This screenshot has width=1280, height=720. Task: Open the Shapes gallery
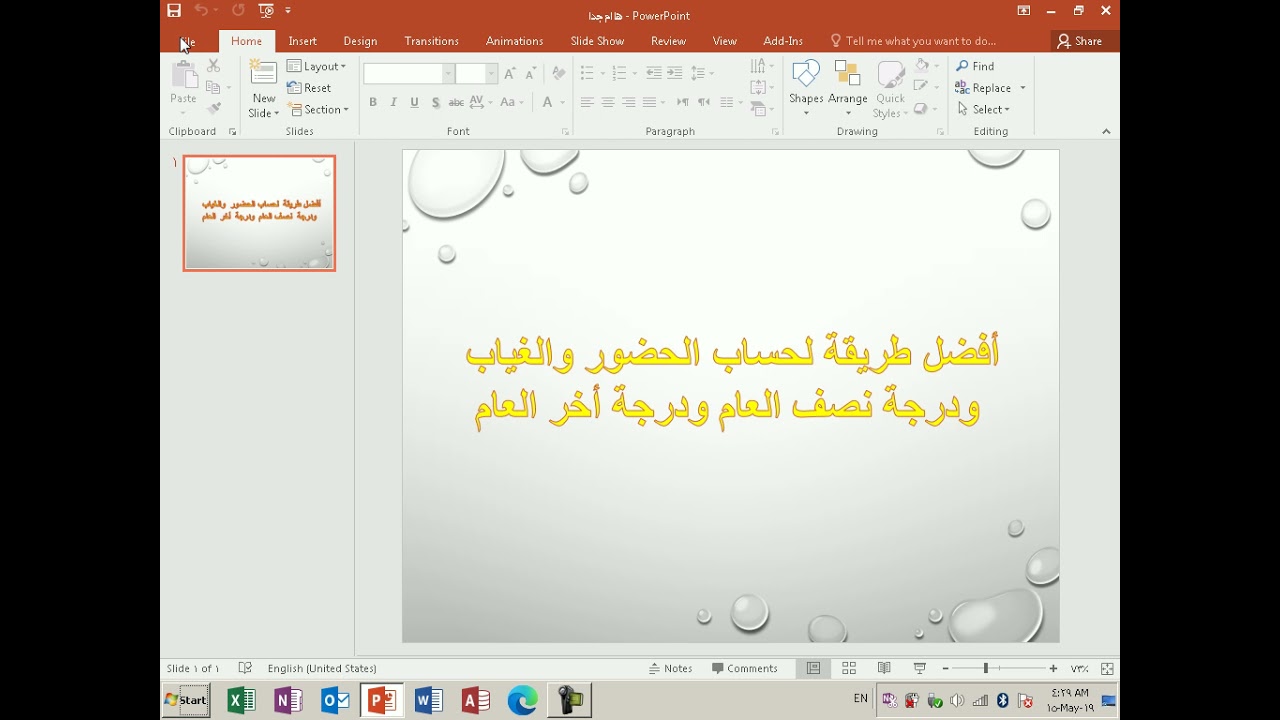click(806, 88)
